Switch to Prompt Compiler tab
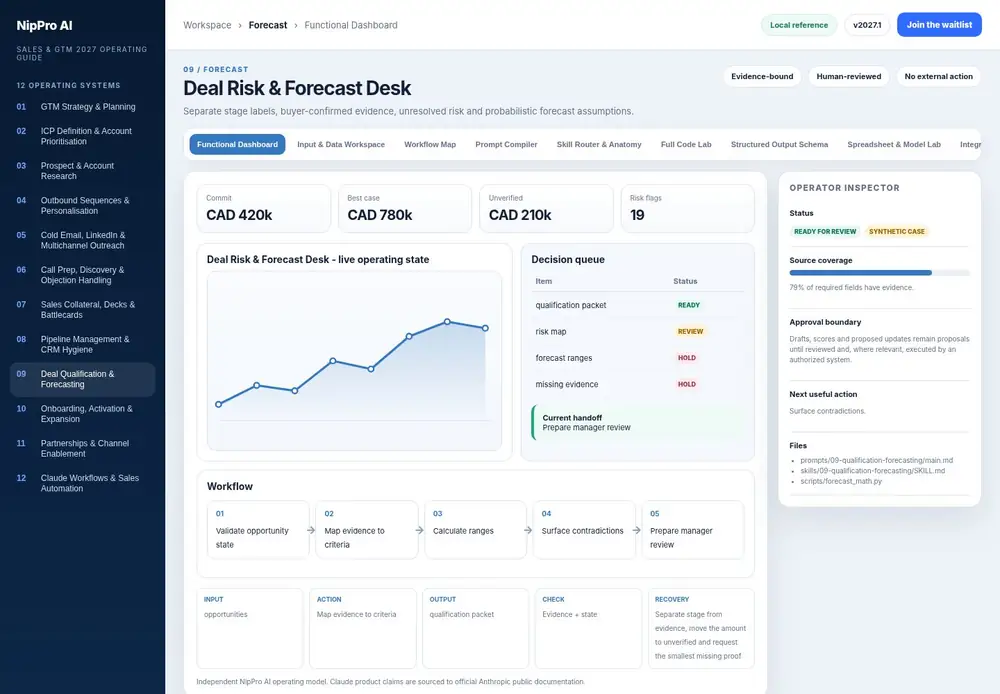The width and height of the screenshot is (1000, 694). (x=506, y=144)
